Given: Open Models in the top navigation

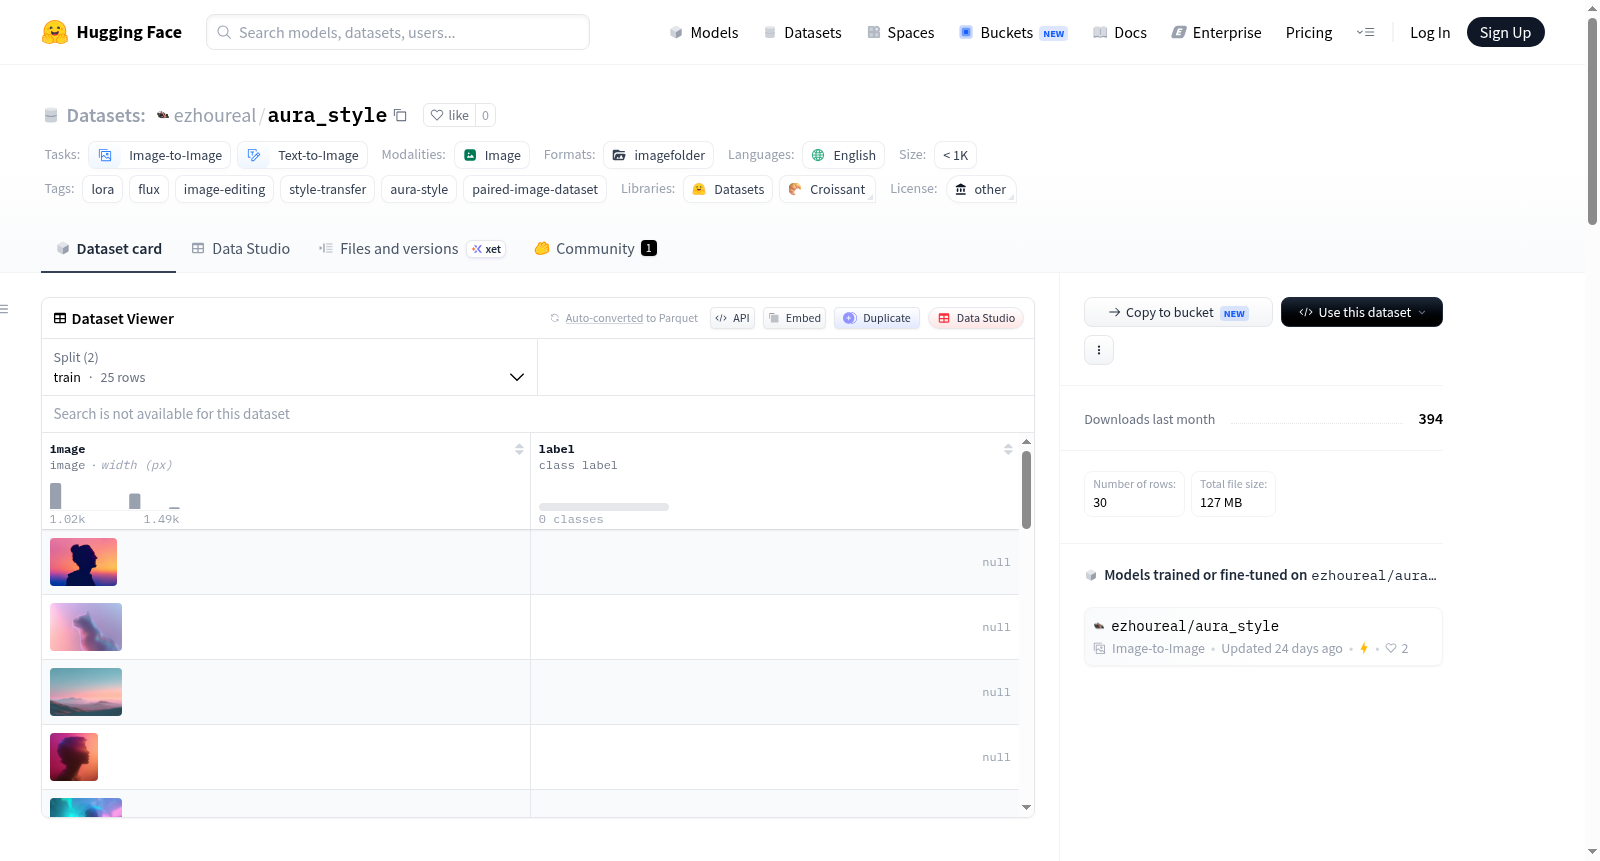Looking at the screenshot, I should [x=704, y=32].
